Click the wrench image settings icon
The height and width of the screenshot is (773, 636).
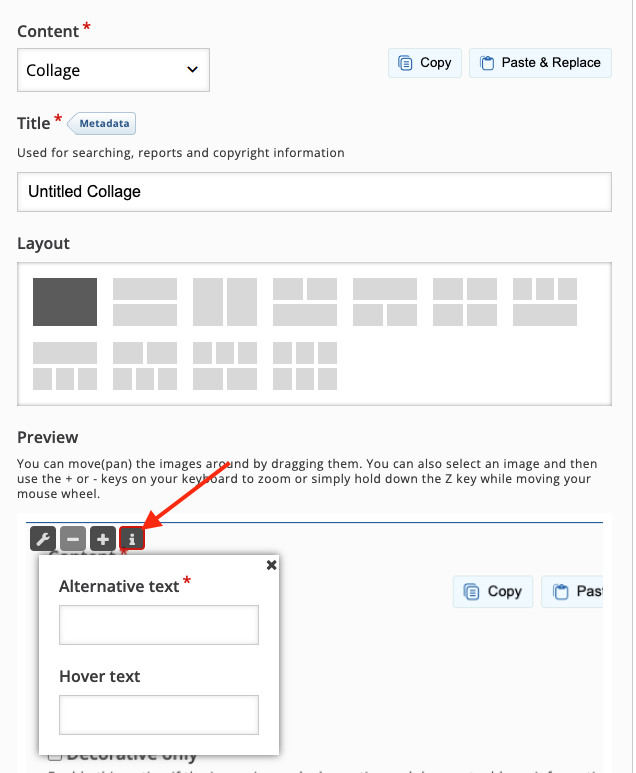pos(42,538)
